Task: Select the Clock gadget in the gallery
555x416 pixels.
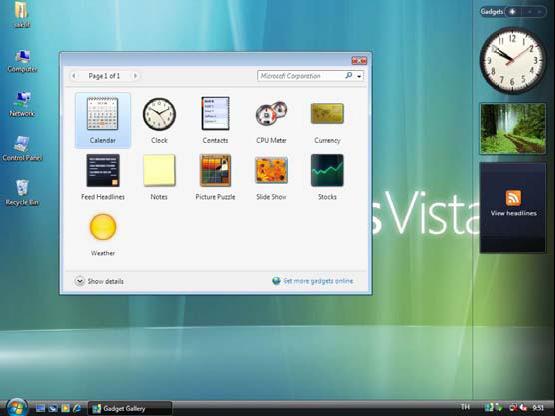Action: pyautogui.click(x=159, y=120)
